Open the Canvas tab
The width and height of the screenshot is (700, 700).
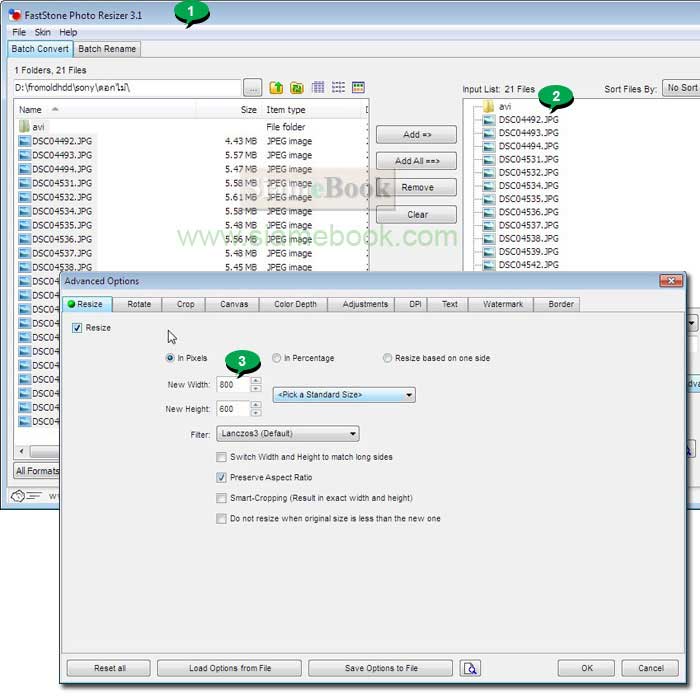pos(233,304)
